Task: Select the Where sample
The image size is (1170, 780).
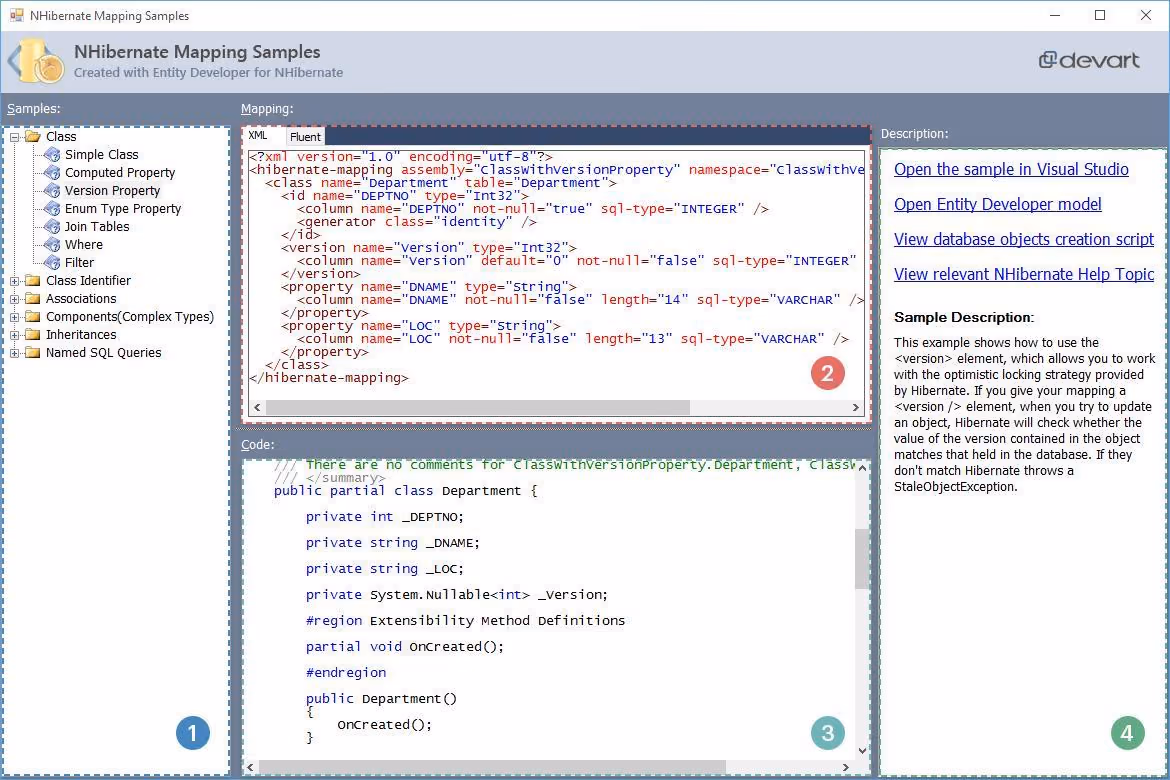Action: (x=84, y=244)
